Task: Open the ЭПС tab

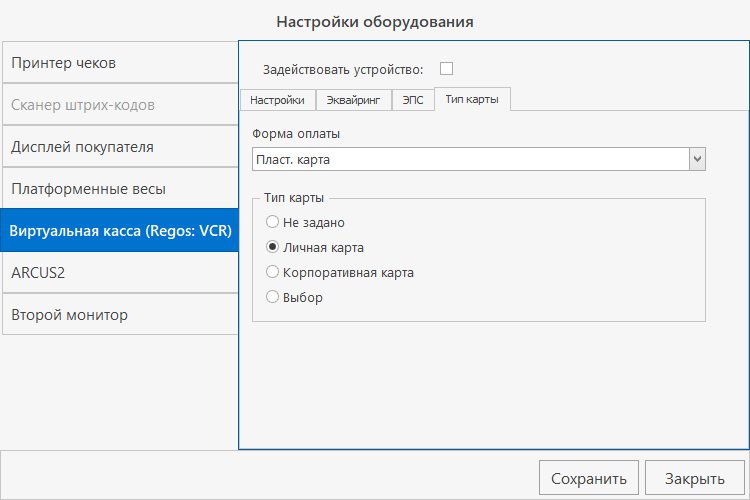Action: 413,100
